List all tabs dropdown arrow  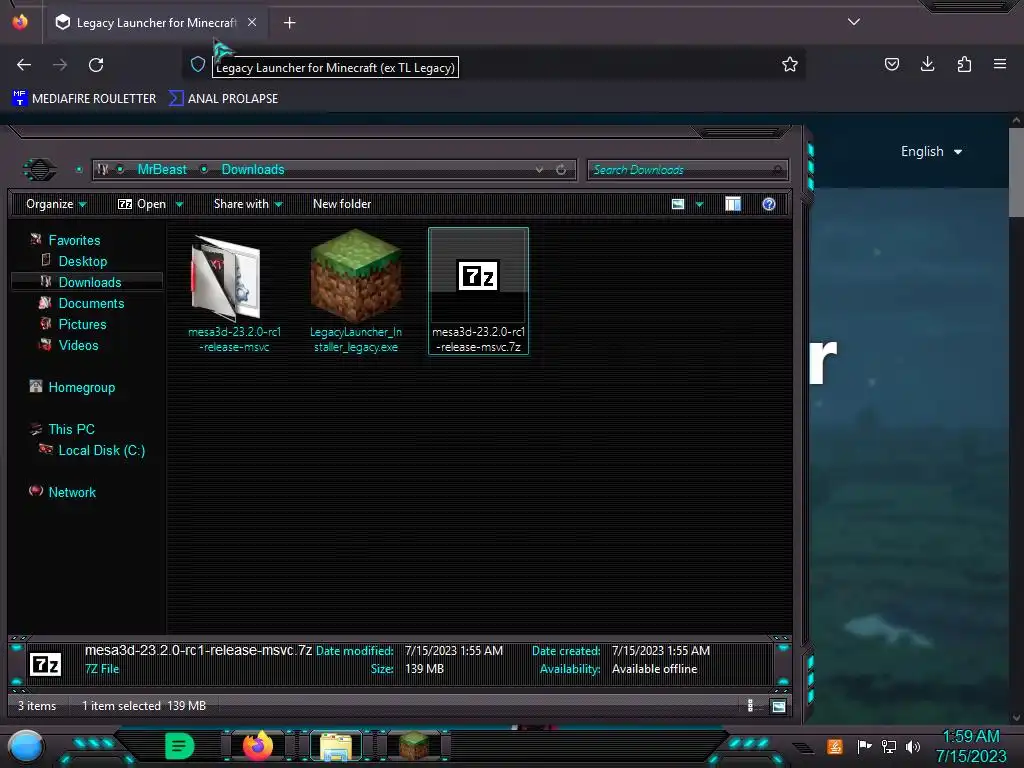point(854,22)
